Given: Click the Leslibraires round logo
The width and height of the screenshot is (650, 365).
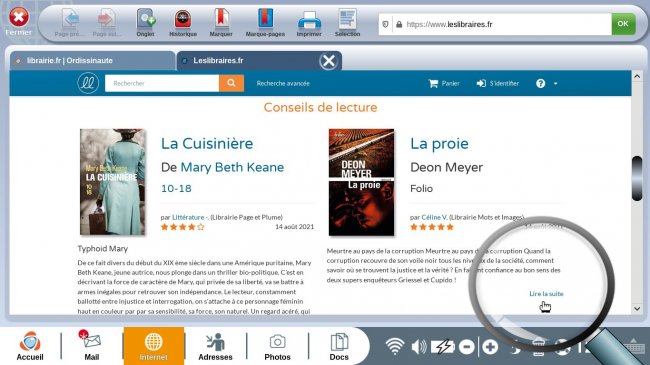Looking at the screenshot, I should pyautogui.click(x=88, y=83).
